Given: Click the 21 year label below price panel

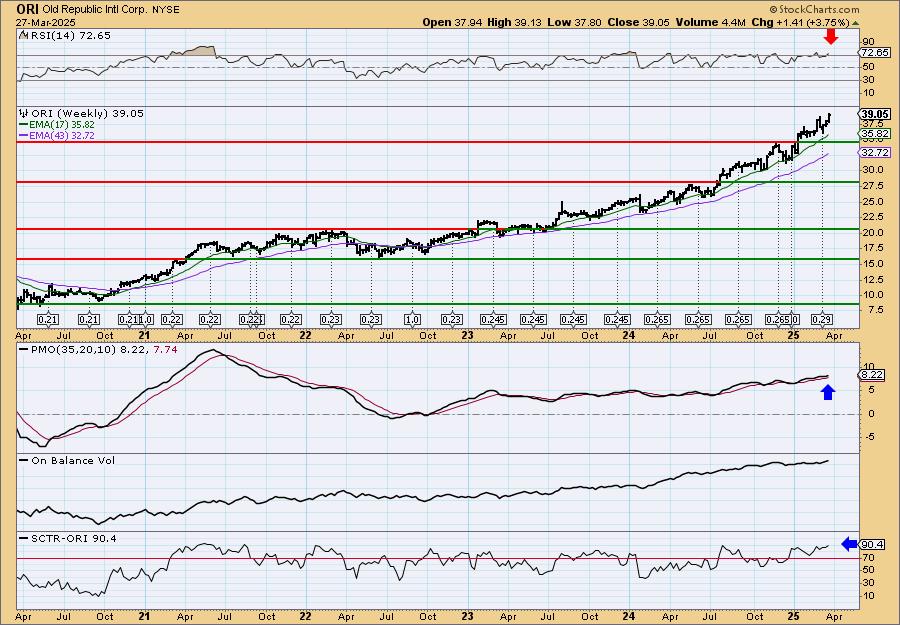Looking at the screenshot, I should [x=145, y=336].
